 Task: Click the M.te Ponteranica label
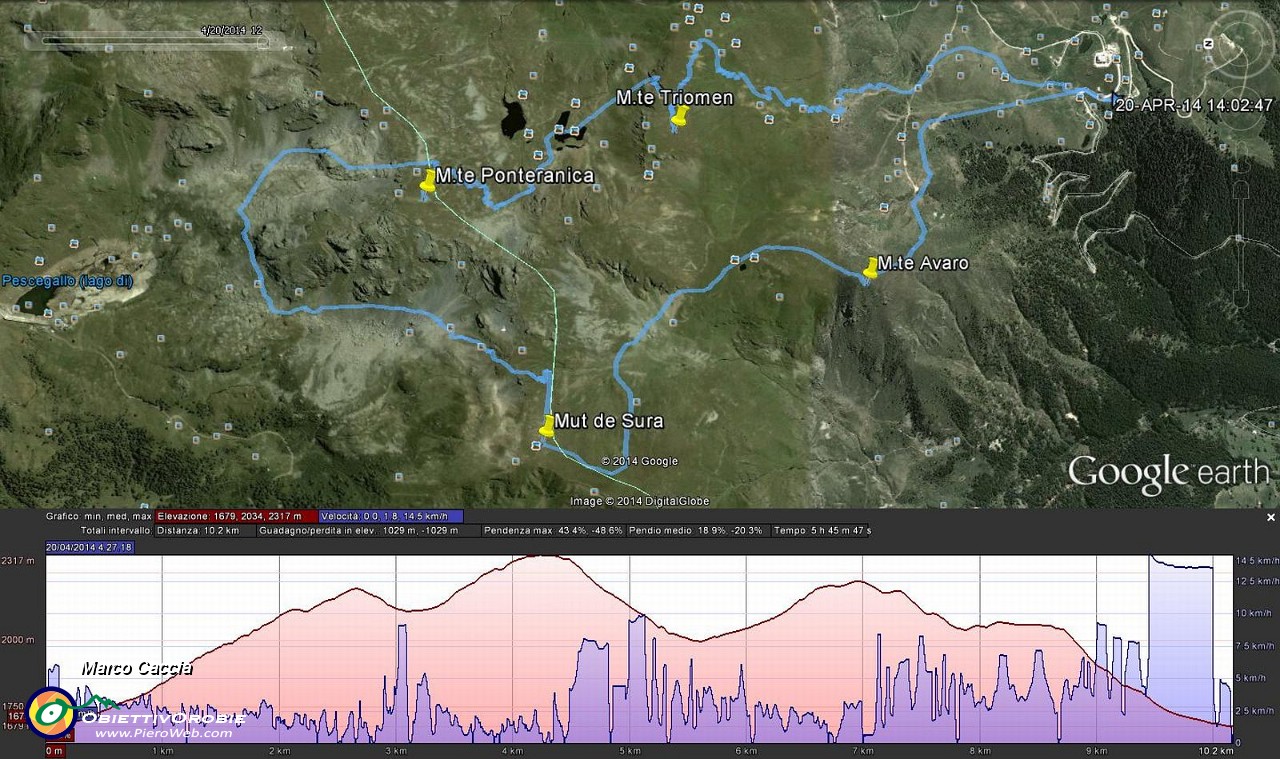515,175
